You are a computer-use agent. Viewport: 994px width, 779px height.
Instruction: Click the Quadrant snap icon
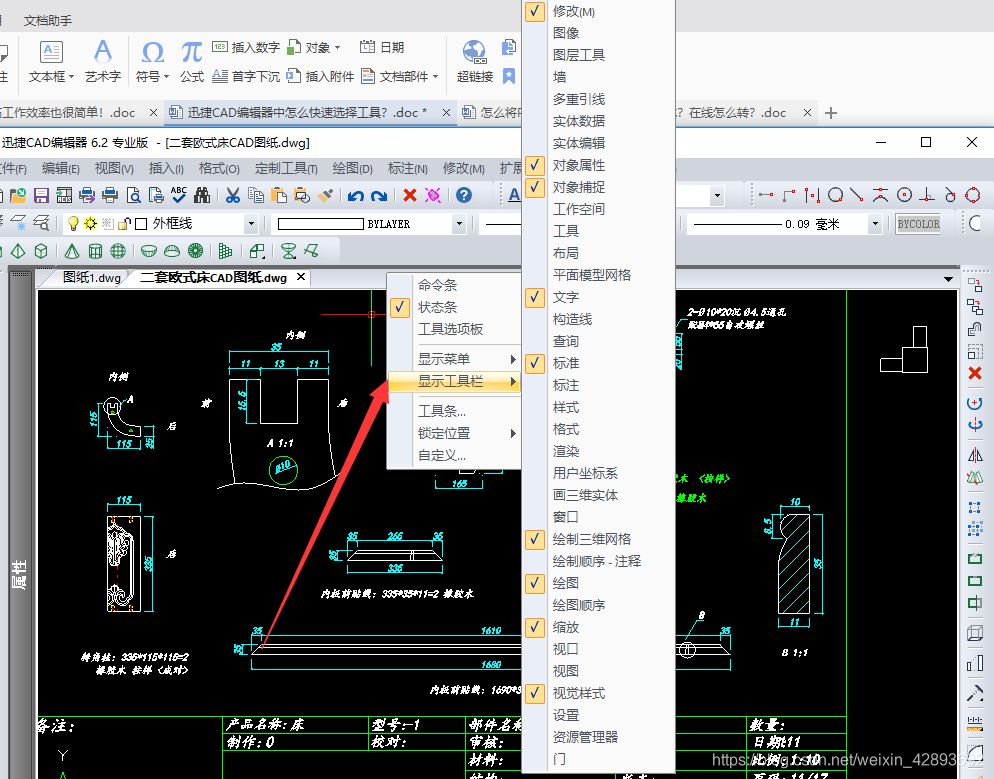tap(972, 195)
